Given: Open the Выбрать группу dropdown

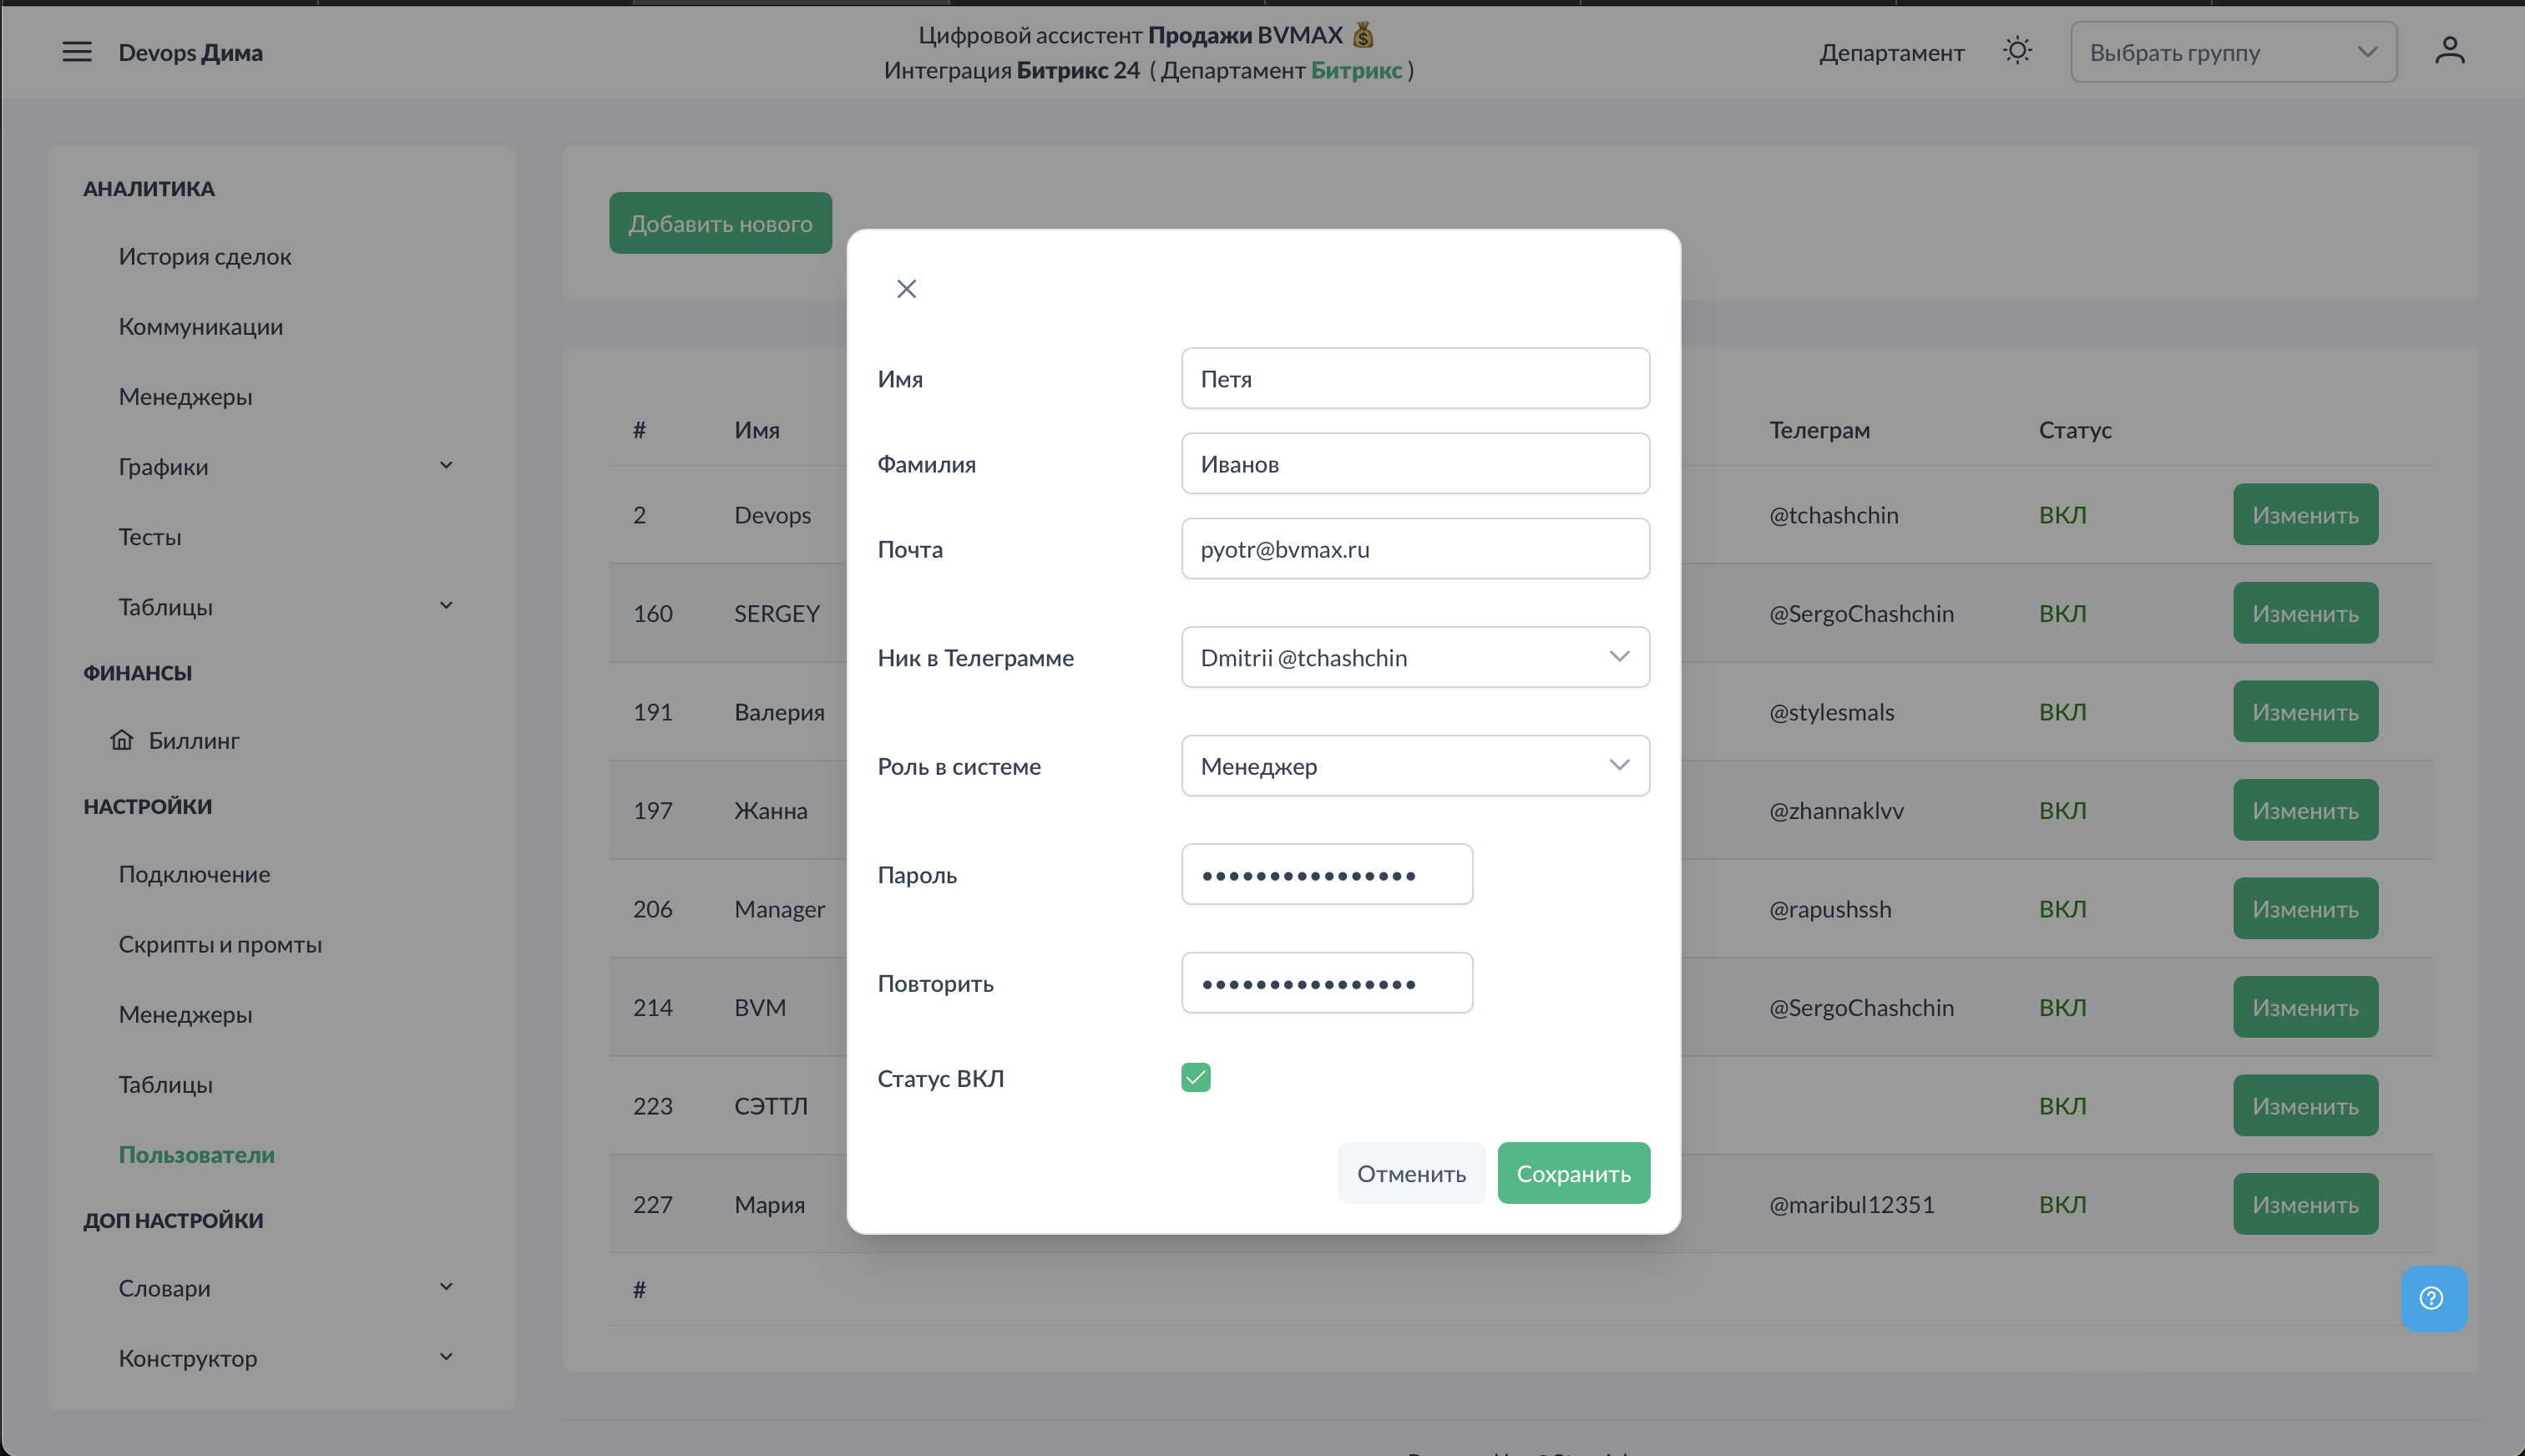Looking at the screenshot, I should [2232, 52].
